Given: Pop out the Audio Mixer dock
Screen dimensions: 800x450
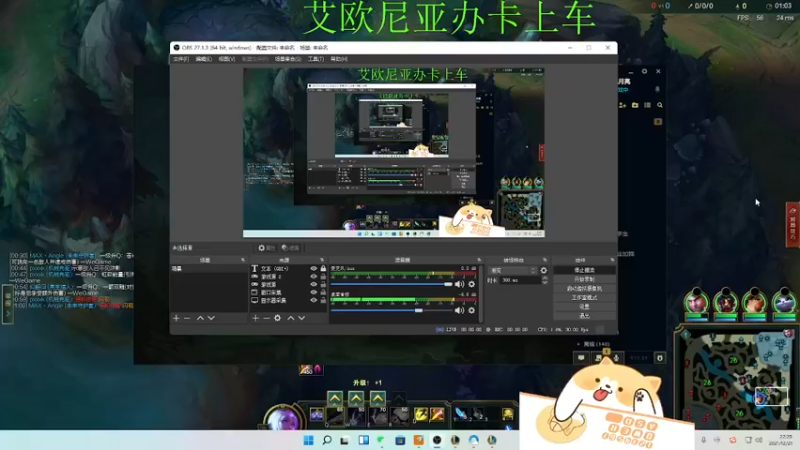Looking at the screenshot, I should 479,260.
